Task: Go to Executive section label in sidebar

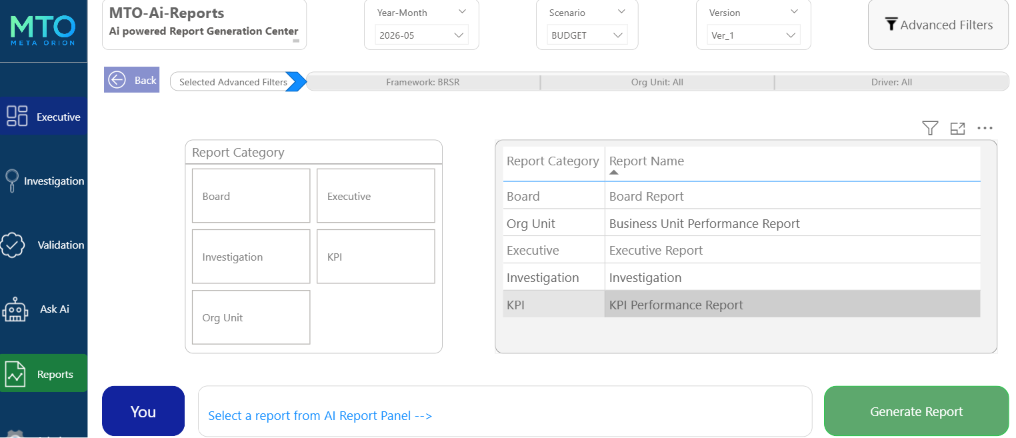Action: click(58, 117)
